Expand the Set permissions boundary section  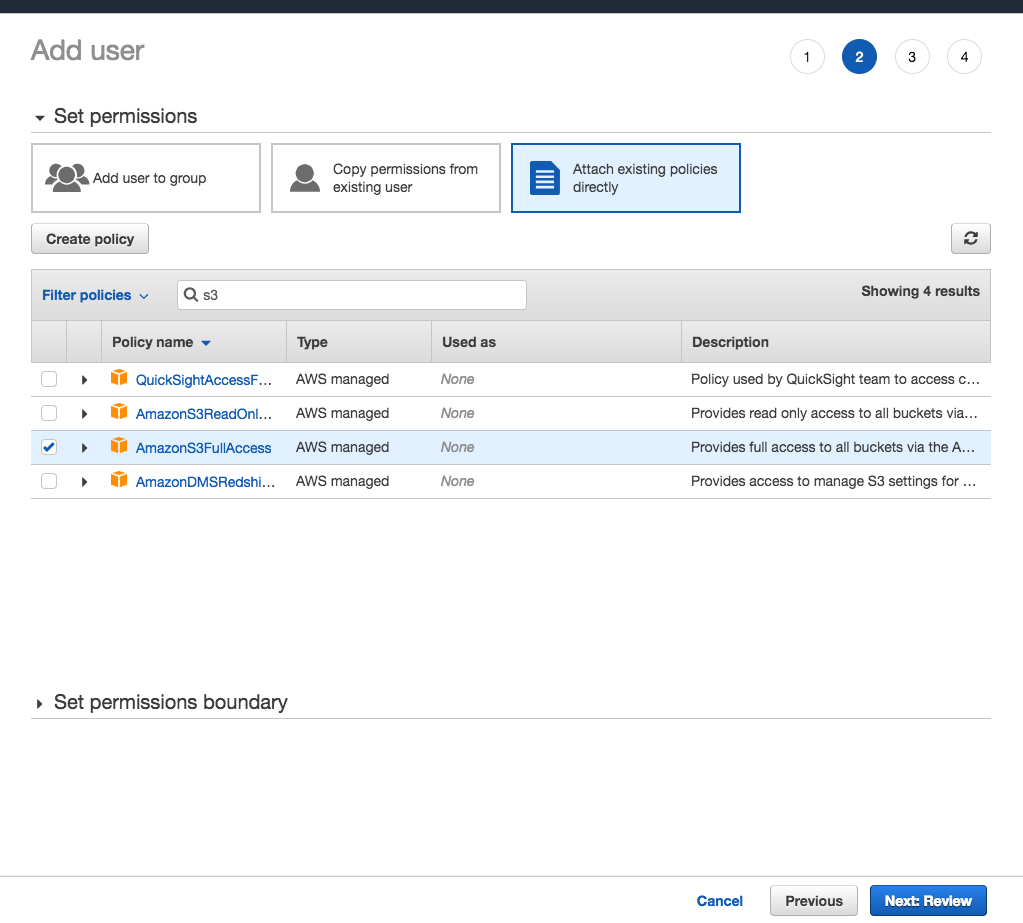point(40,703)
